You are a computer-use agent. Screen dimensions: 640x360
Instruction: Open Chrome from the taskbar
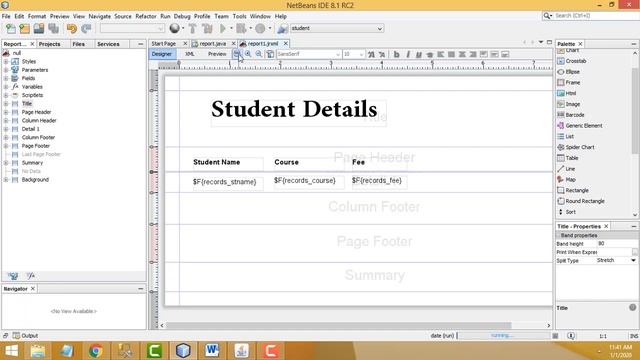96,351
